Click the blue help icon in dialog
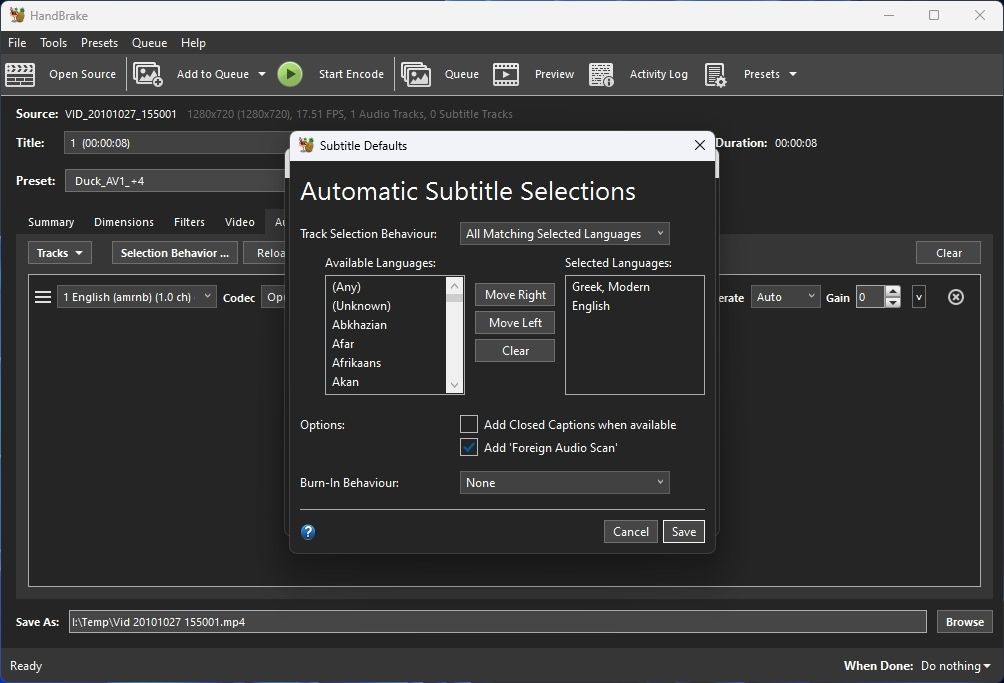Viewport: 1004px width, 683px height. (x=307, y=533)
